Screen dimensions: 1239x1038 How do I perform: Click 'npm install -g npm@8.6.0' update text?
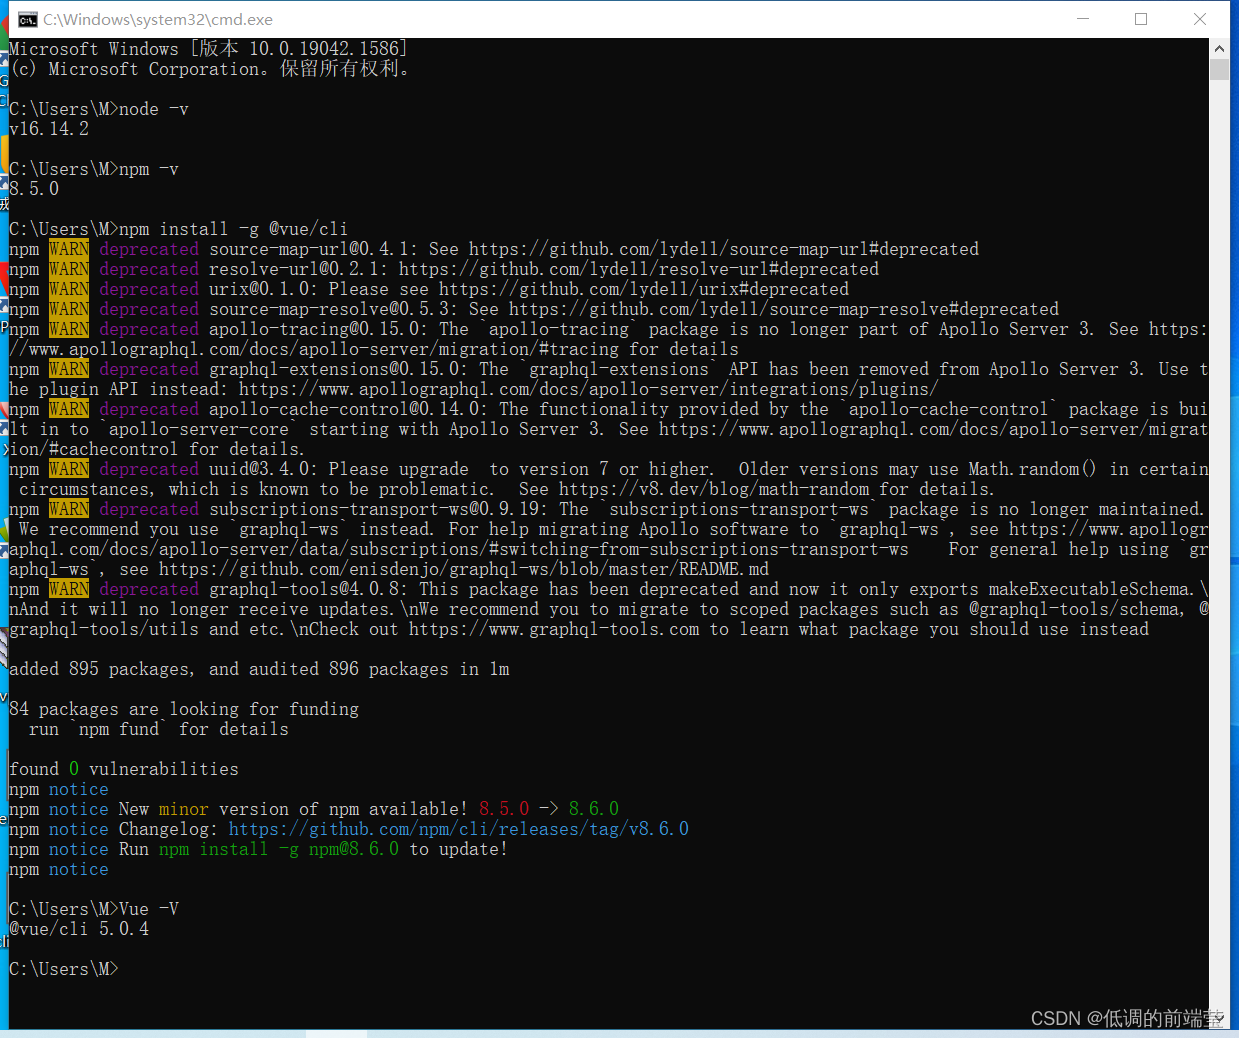279,849
